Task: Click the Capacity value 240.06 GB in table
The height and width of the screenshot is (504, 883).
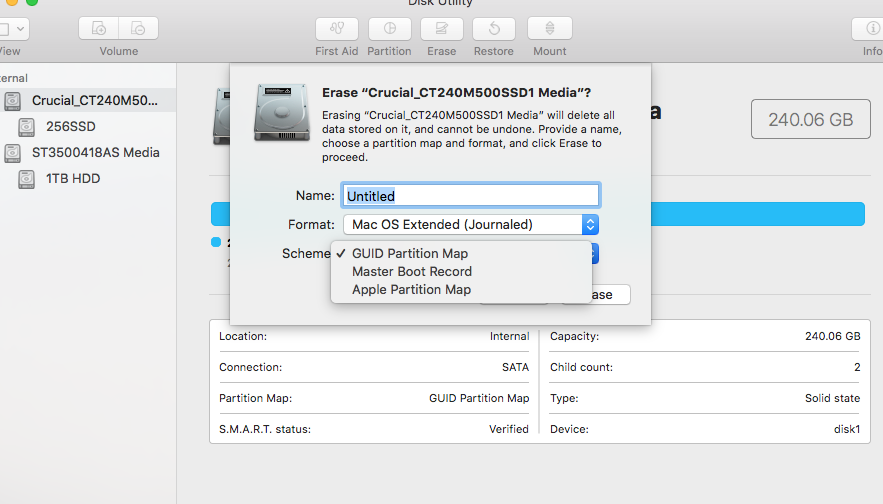Action: 832,336
